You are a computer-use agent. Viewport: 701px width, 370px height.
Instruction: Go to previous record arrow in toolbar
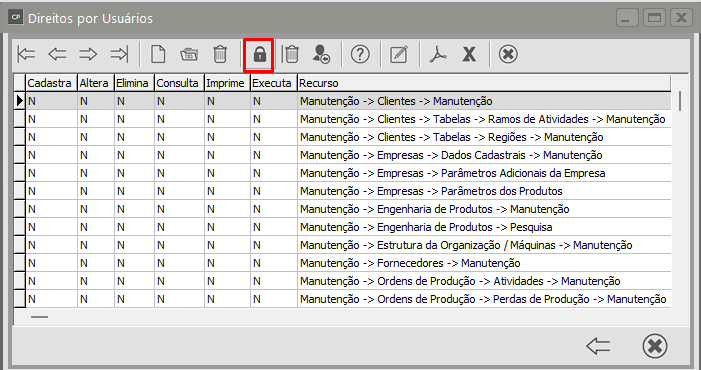coord(57,55)
